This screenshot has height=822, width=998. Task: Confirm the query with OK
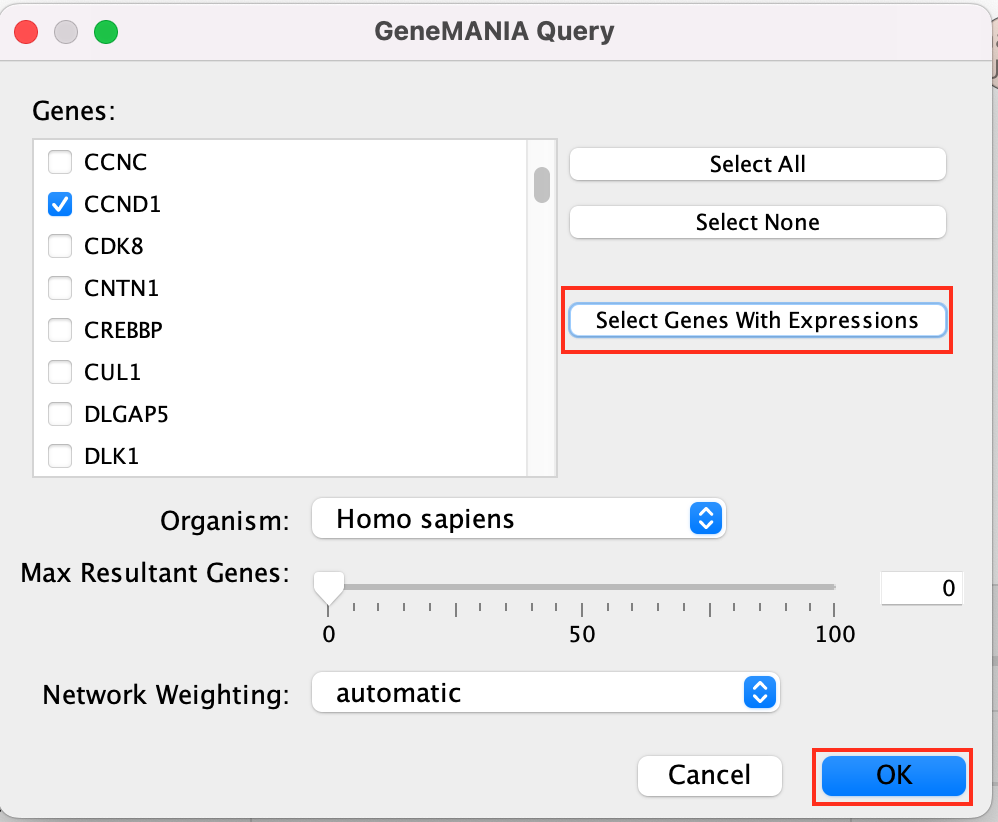(893, 775)
